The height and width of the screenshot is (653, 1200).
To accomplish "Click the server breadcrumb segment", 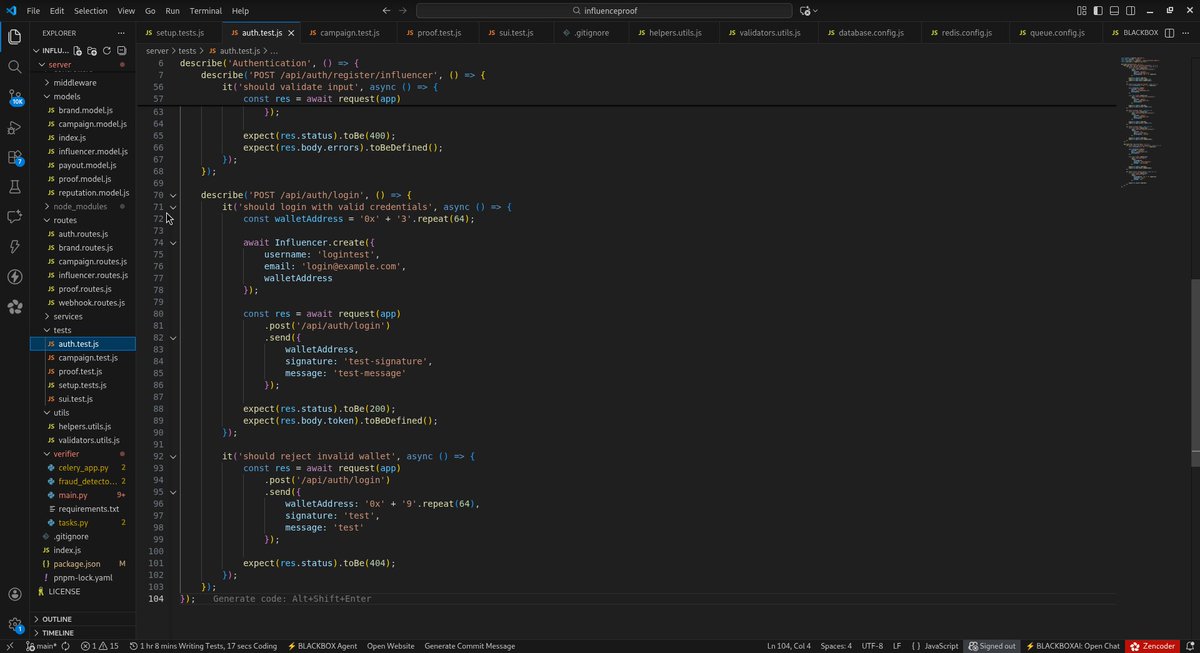I will tap(158, 50).
